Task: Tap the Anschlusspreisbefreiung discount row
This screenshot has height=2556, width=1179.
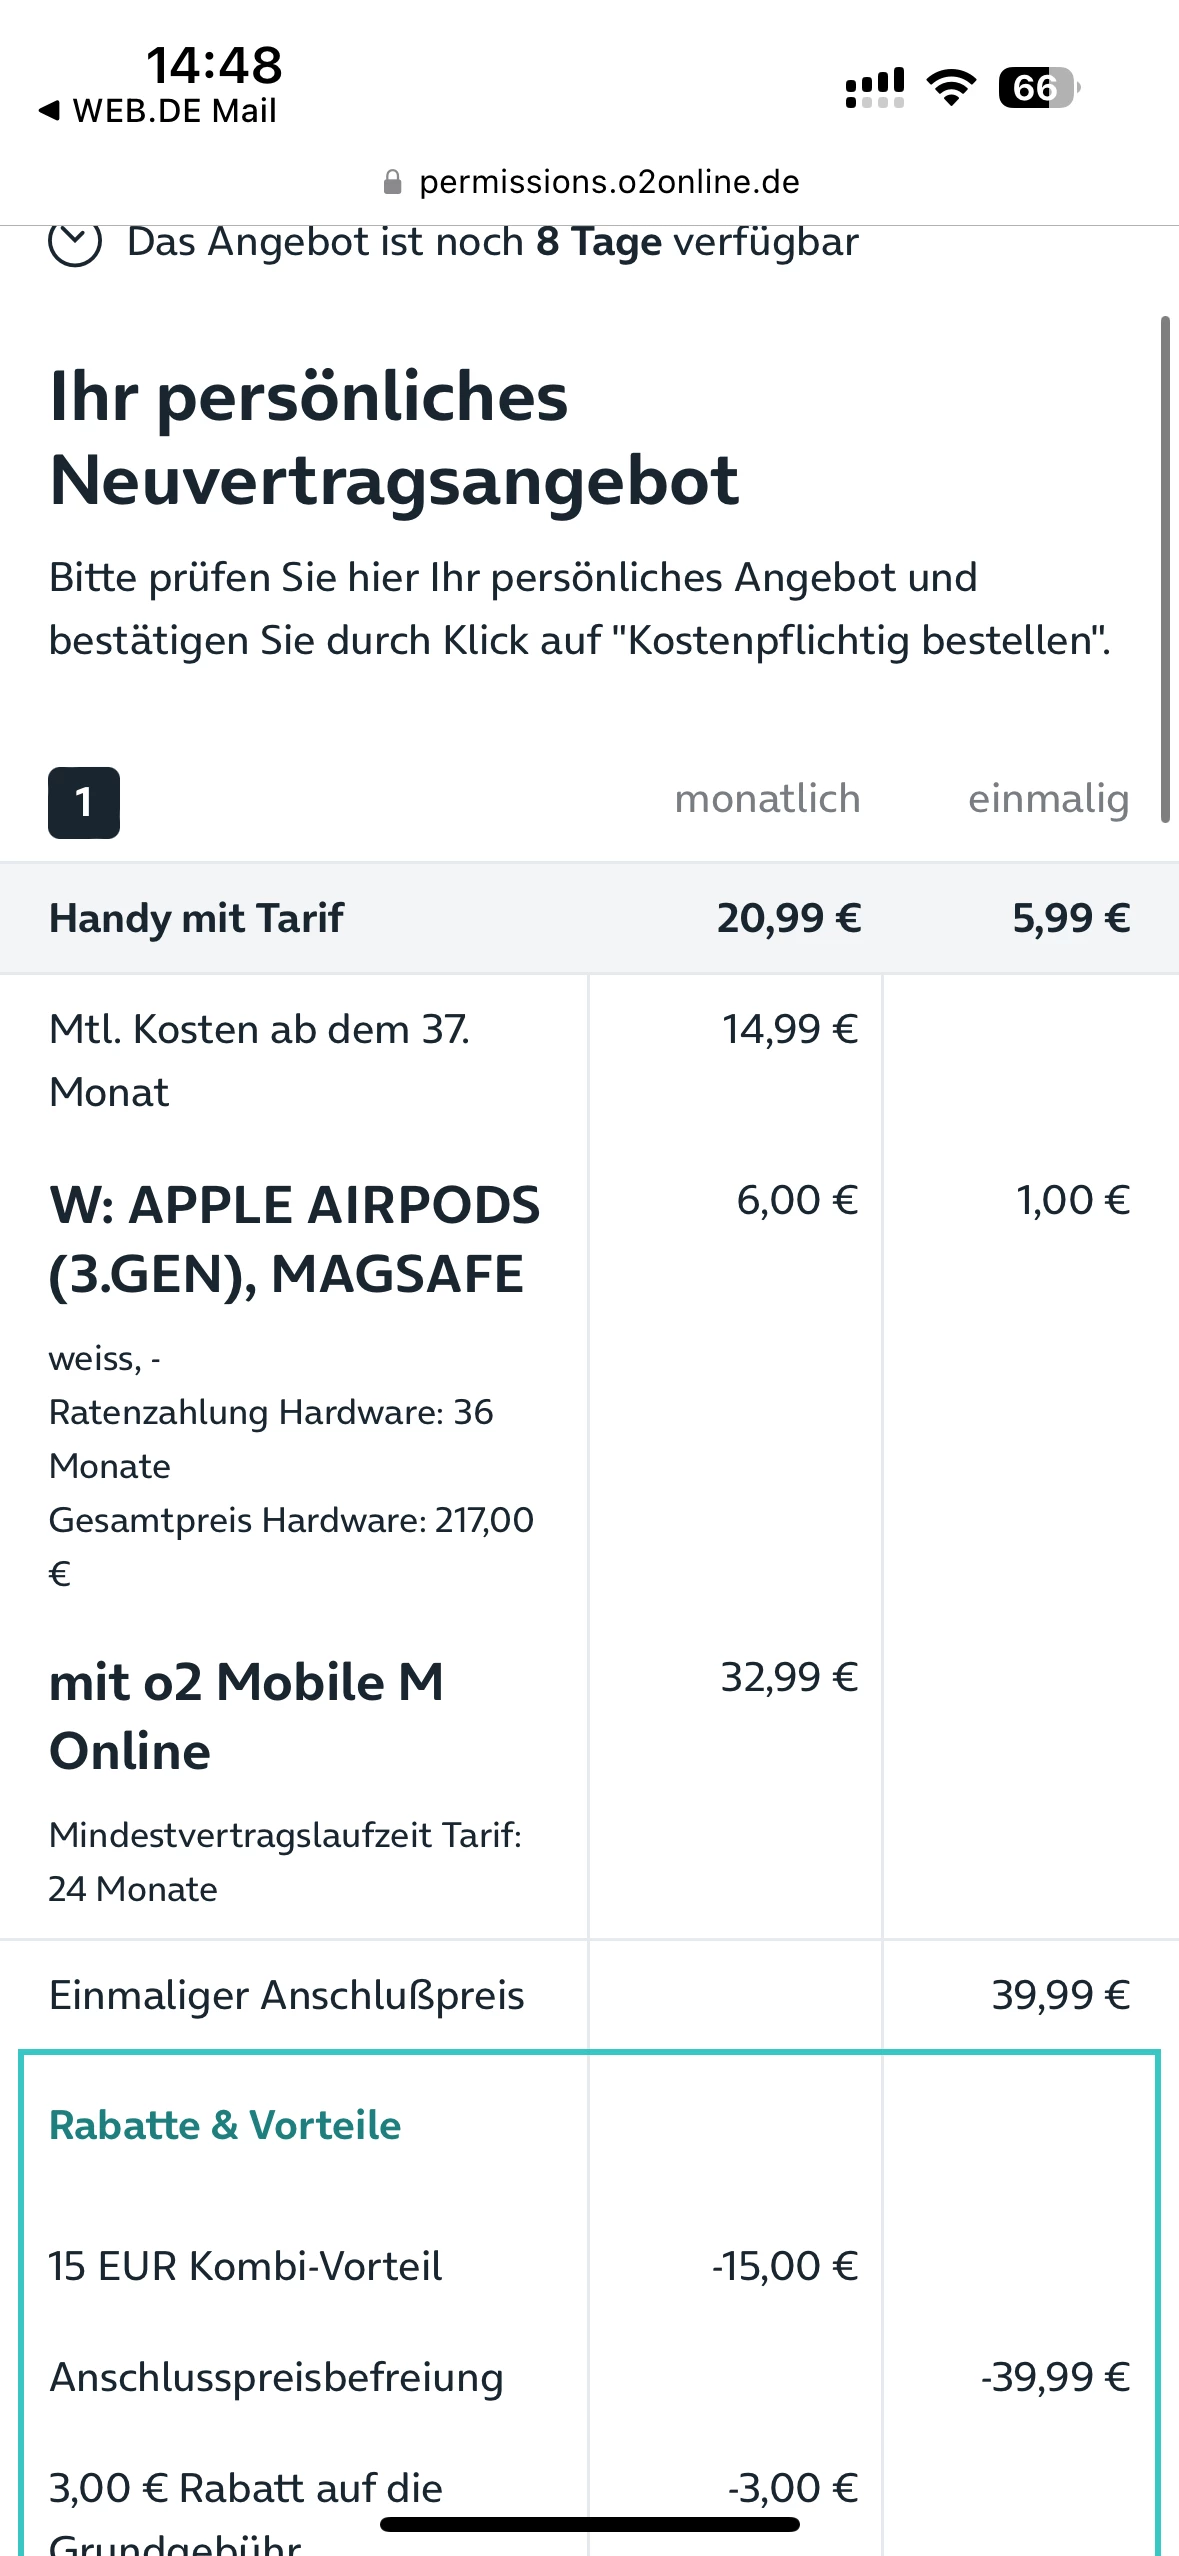Action: (x=276, y=2377)
